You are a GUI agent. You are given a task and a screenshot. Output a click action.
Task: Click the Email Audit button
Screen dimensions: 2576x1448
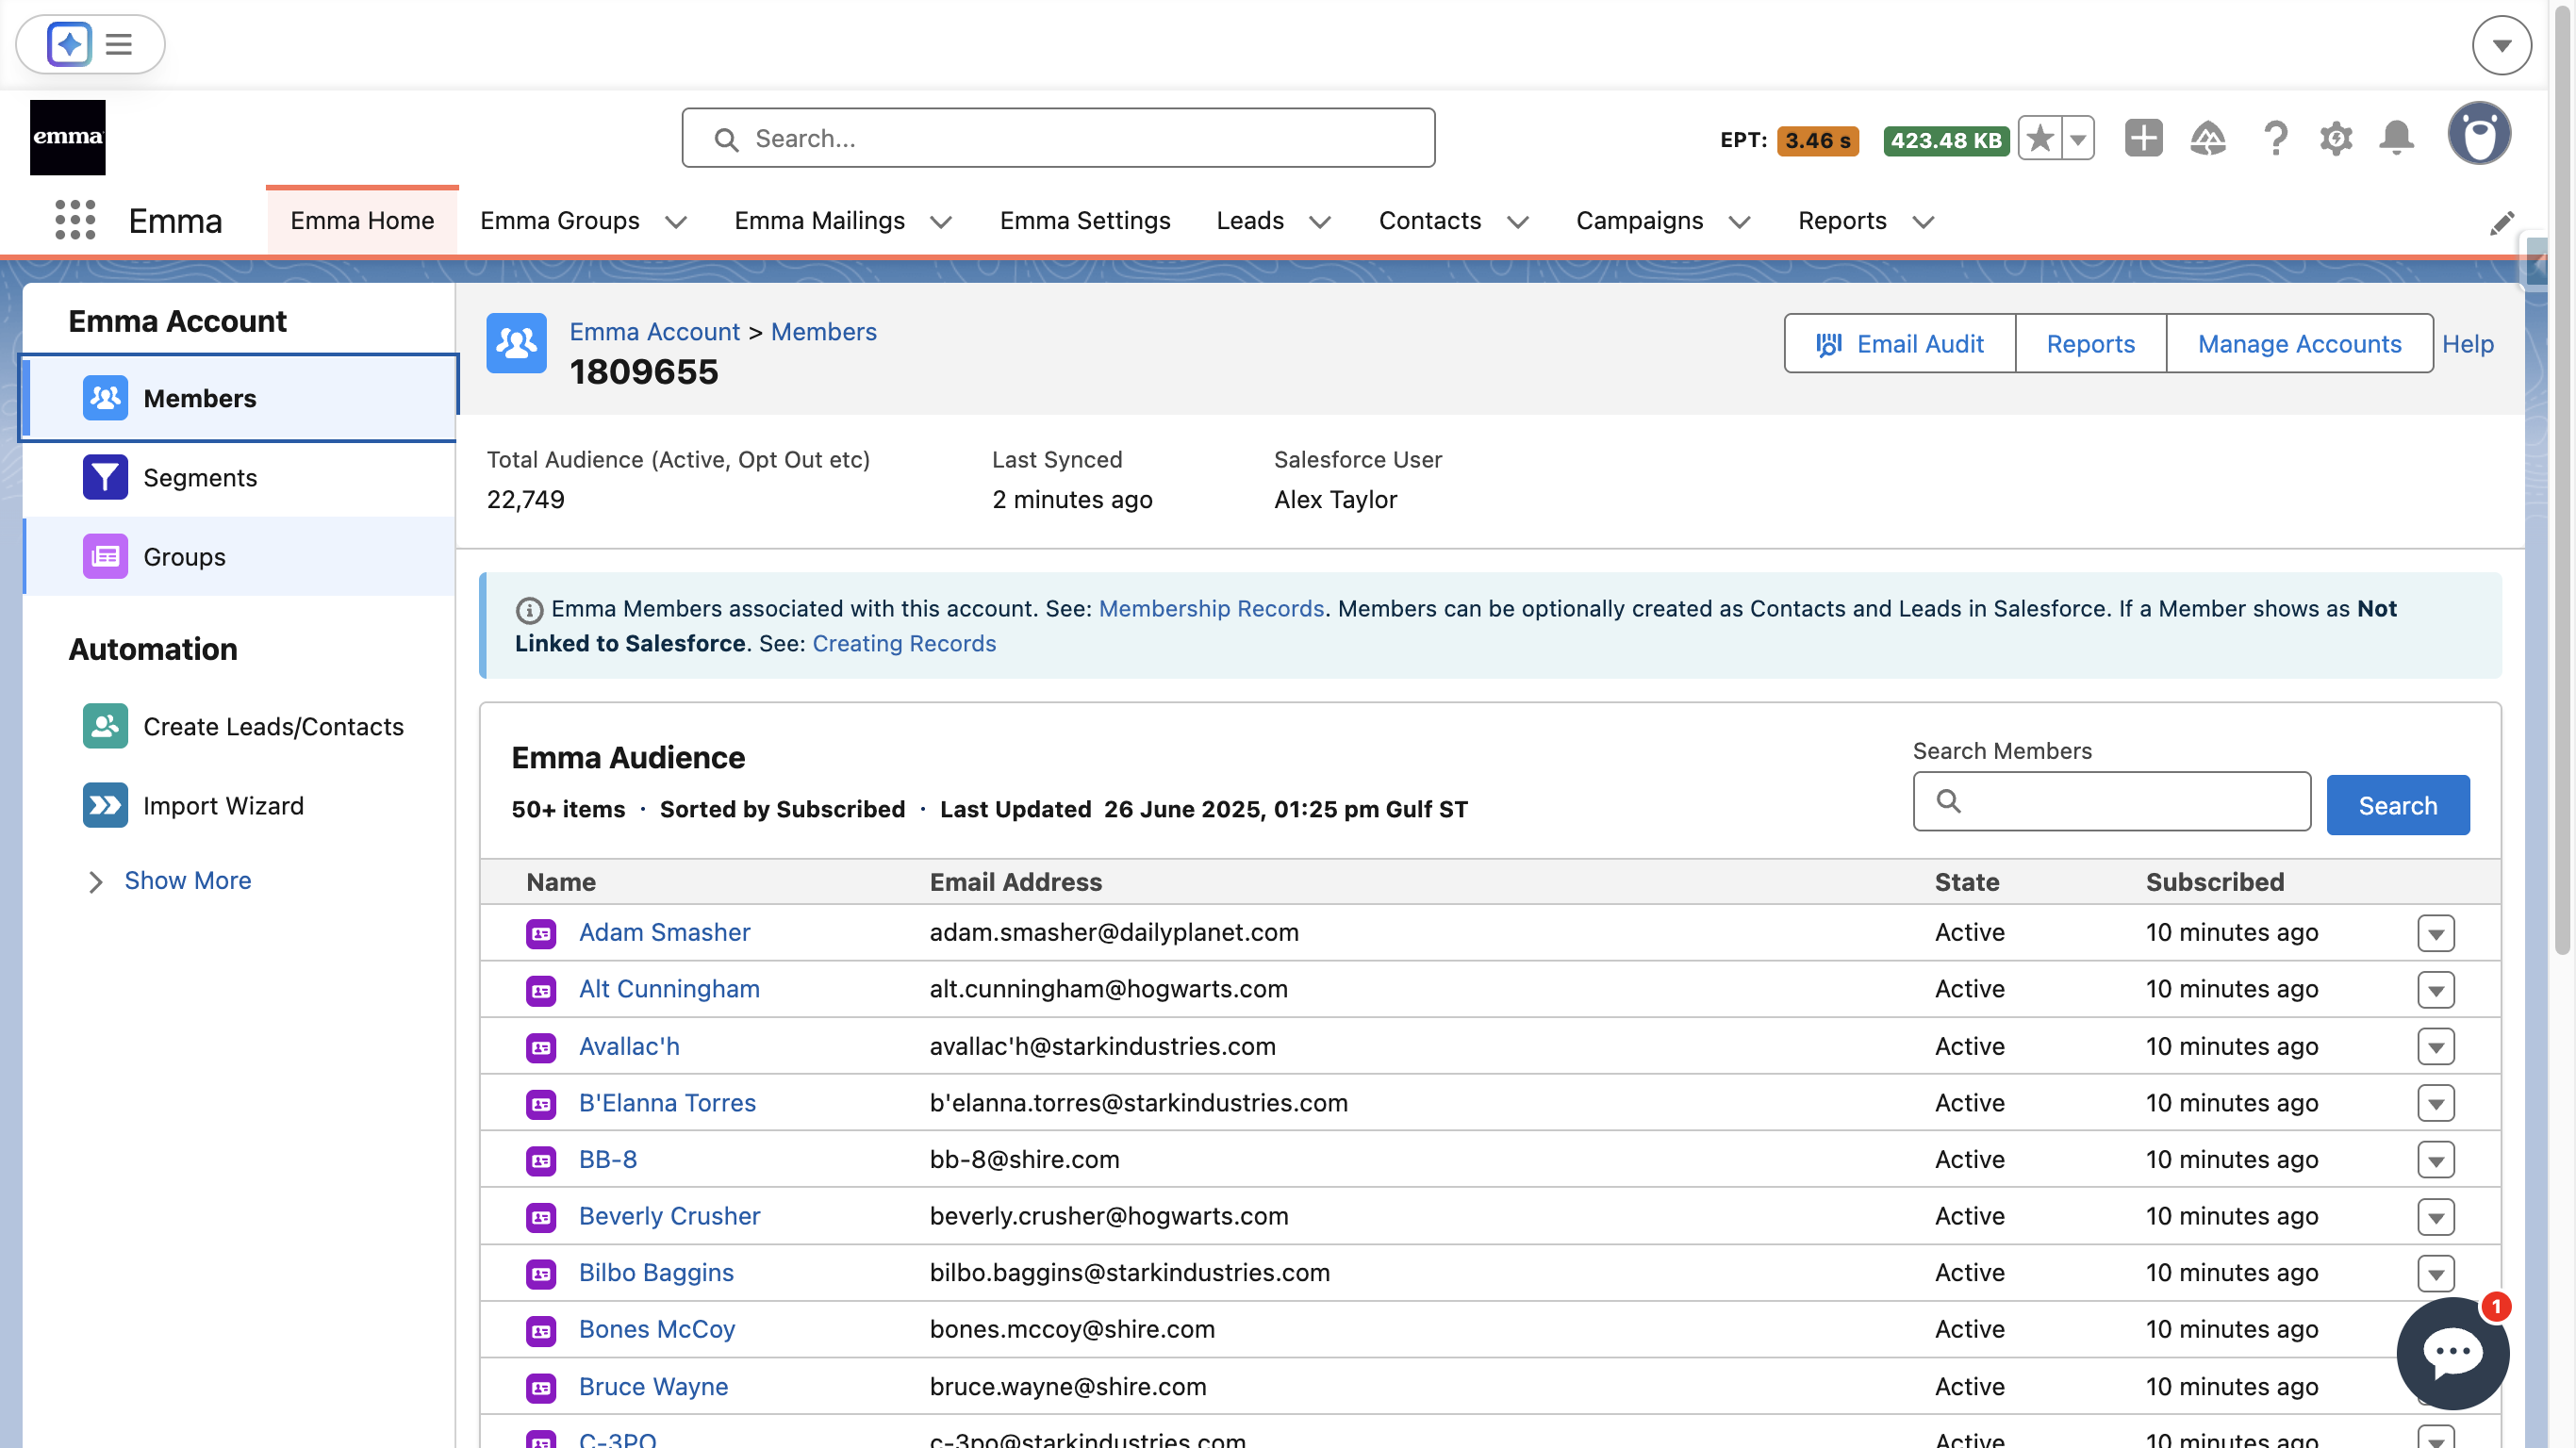(x=1899, y=343)
